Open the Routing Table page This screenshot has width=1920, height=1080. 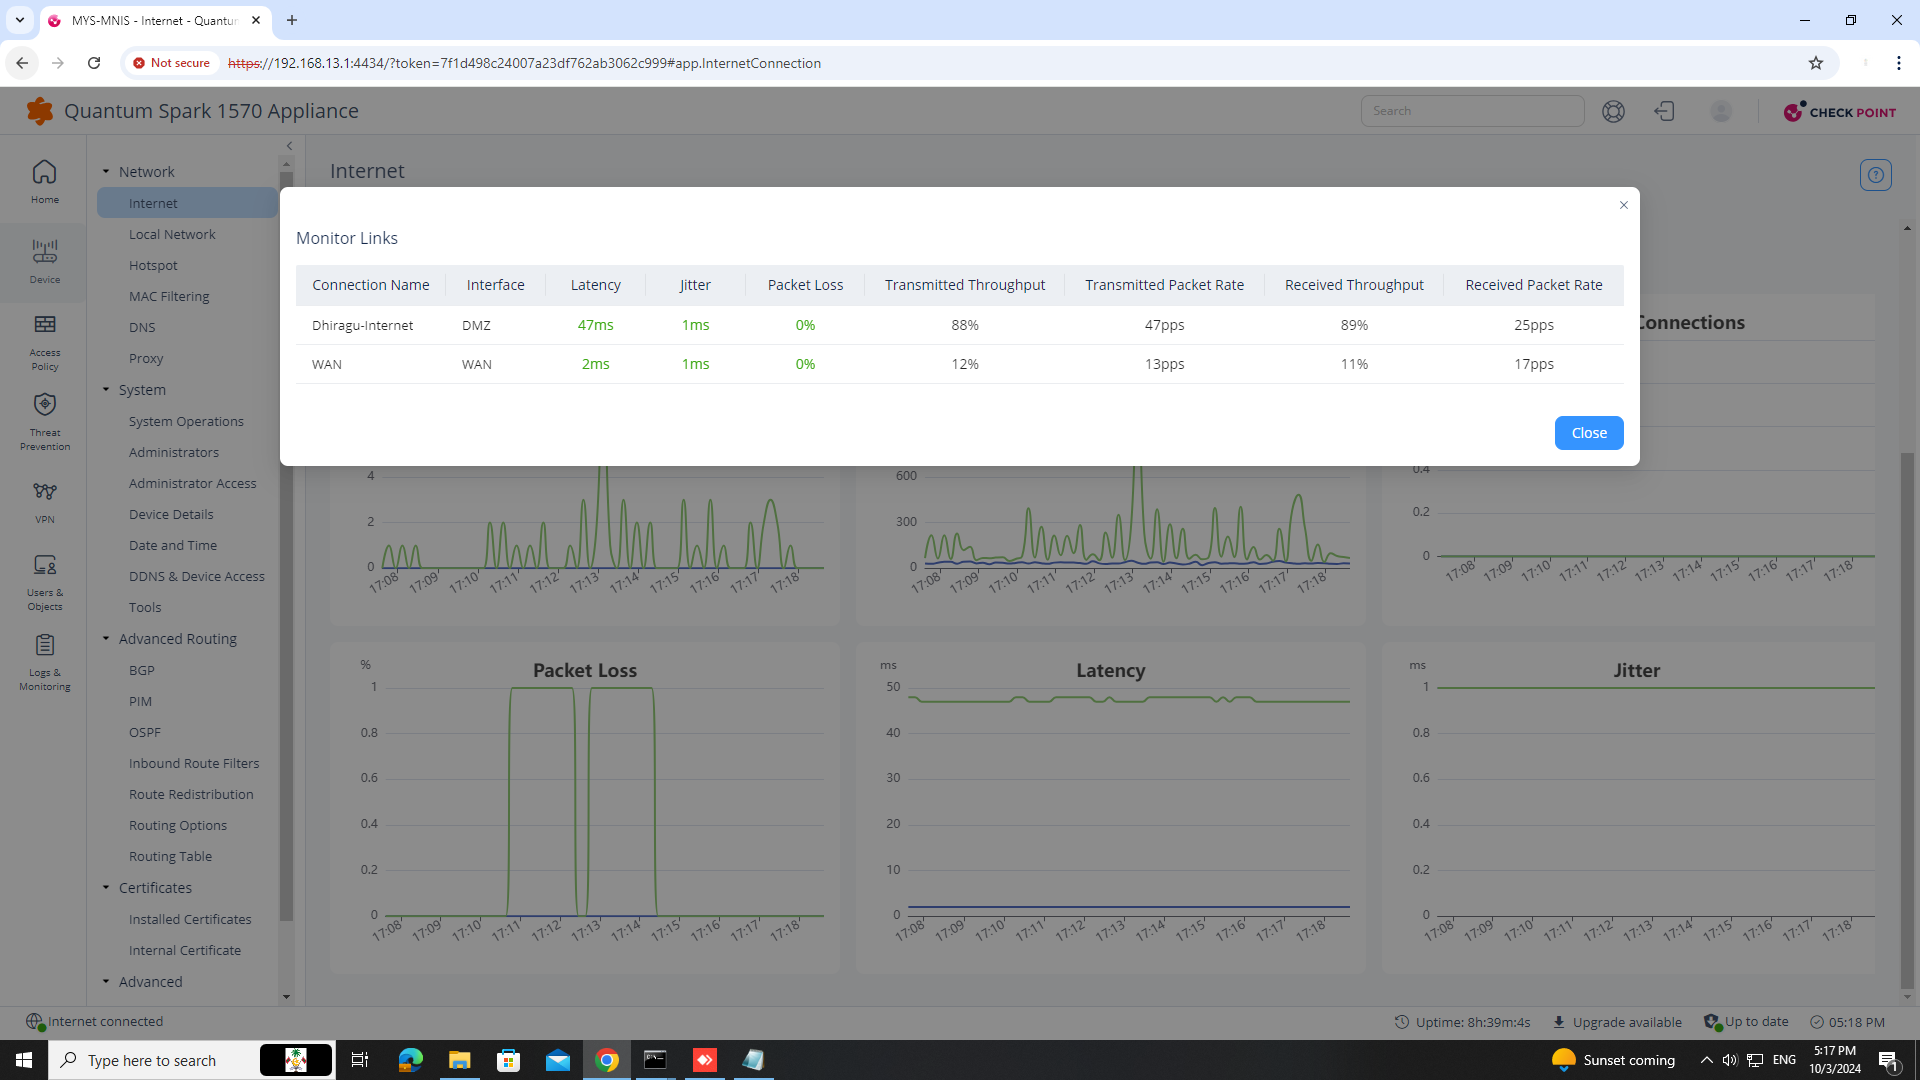coord(170,856)
